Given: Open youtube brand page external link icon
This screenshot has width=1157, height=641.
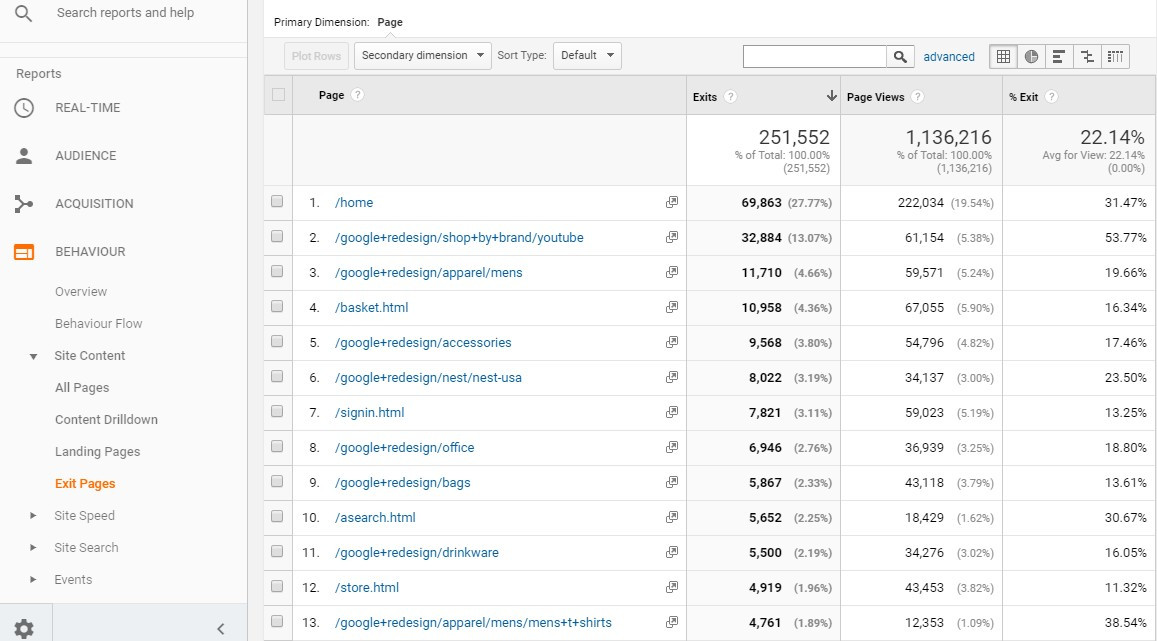Looking at the screenshot, I should [671, 237].
